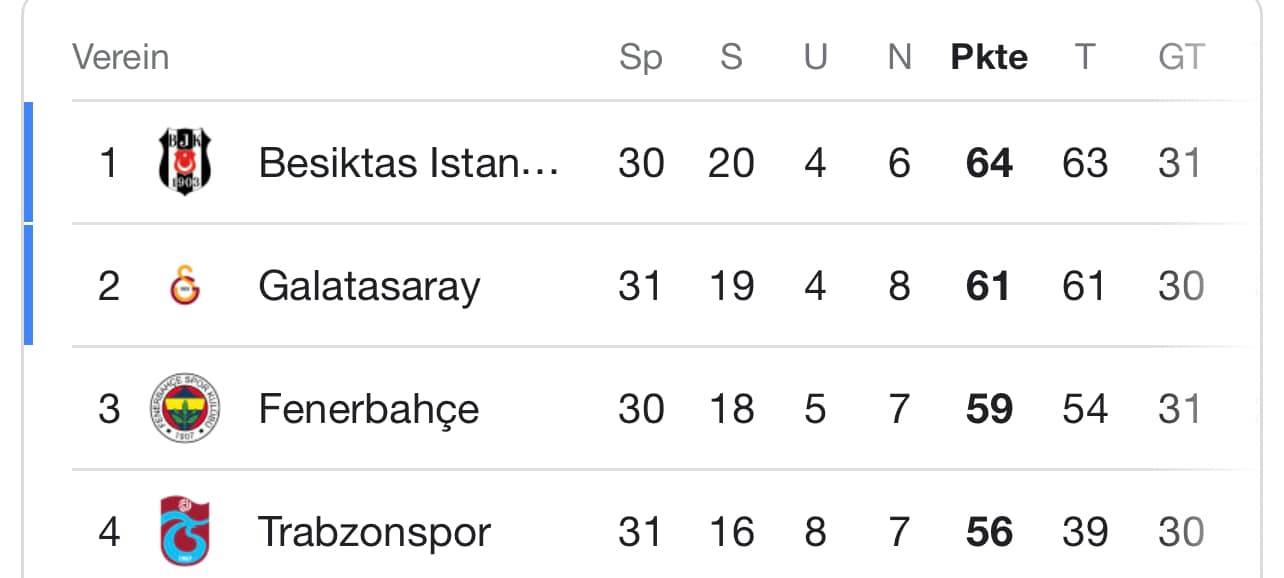The width and height of the screenshot is (1284, 578).
Task: Open the Besiktas Istanbul team name link
Action: point(408,162)
